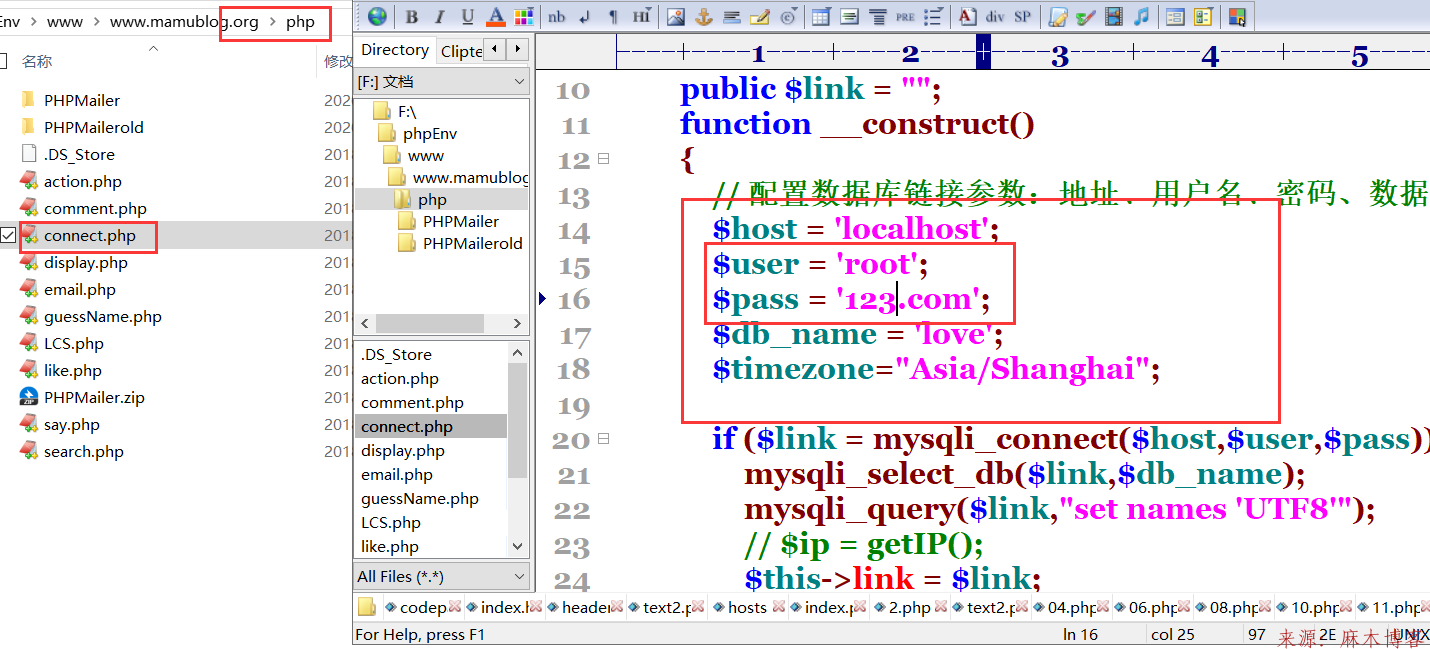Screen dimensions: 1430x649
Task: Insert an image tag with the picture icon
Action: pyautogui.click(x=676, y=16)
